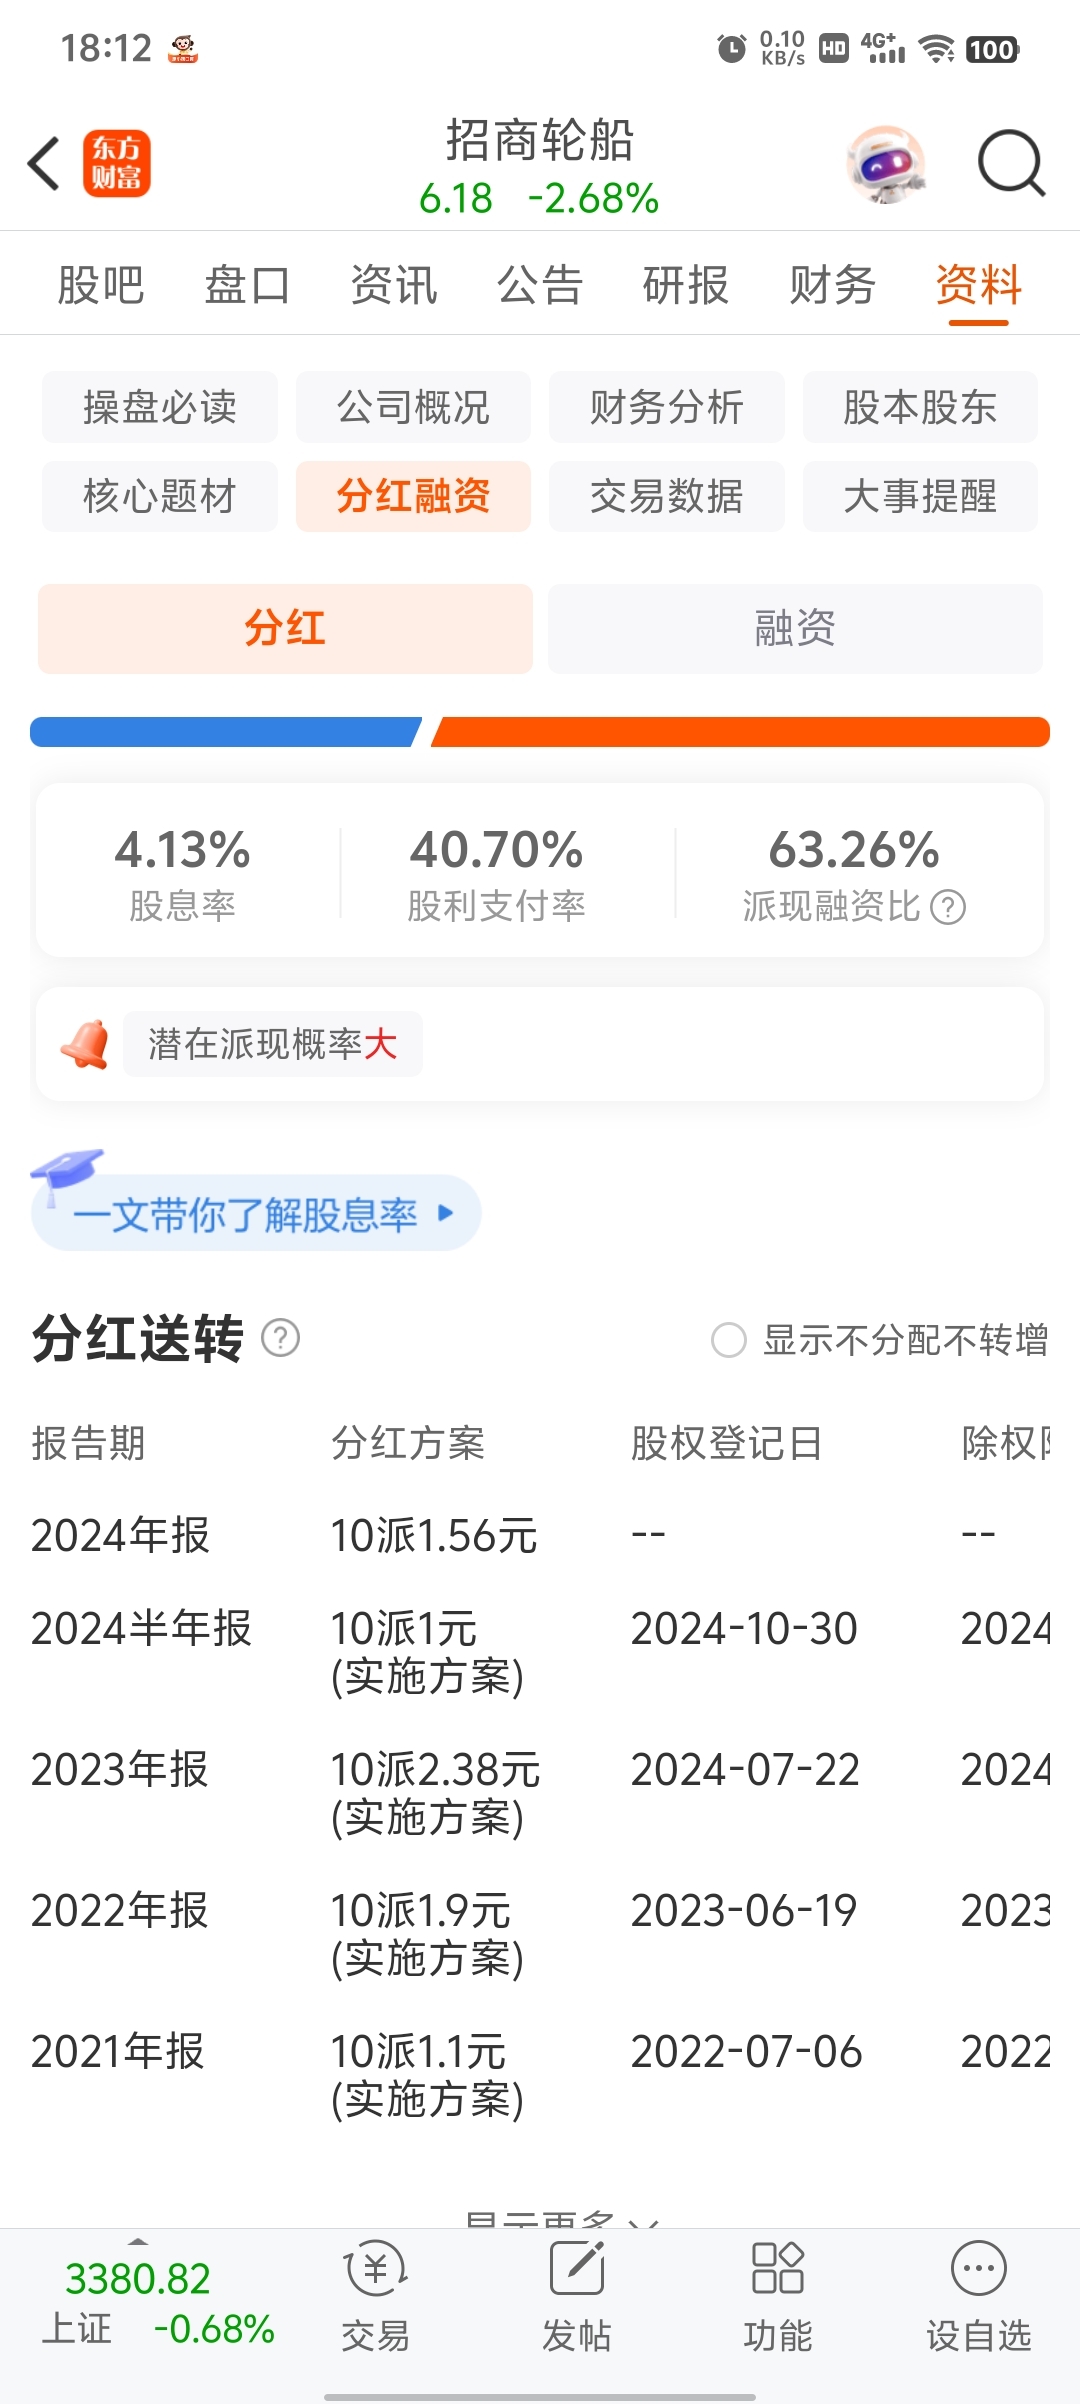
Task: Open the search magnifier icon
Action: 1011,163
